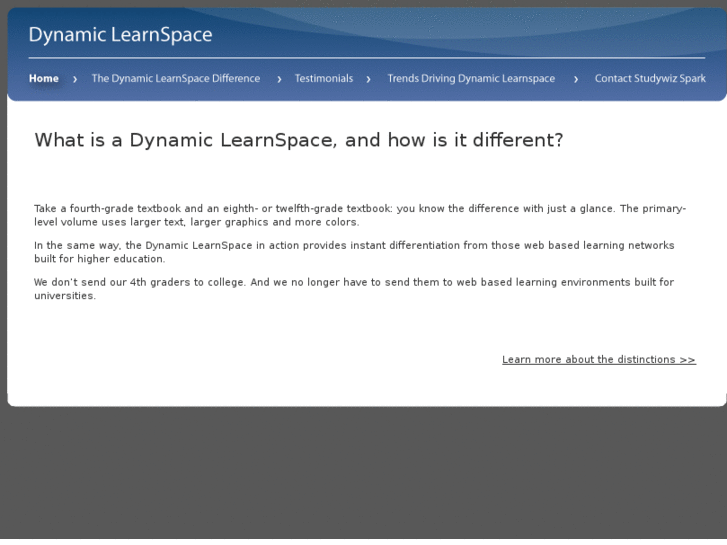The height and width of the screenshot is (545, 727).
Task: Click paragraph starting 'In the same way'
Action: (354, 252)
